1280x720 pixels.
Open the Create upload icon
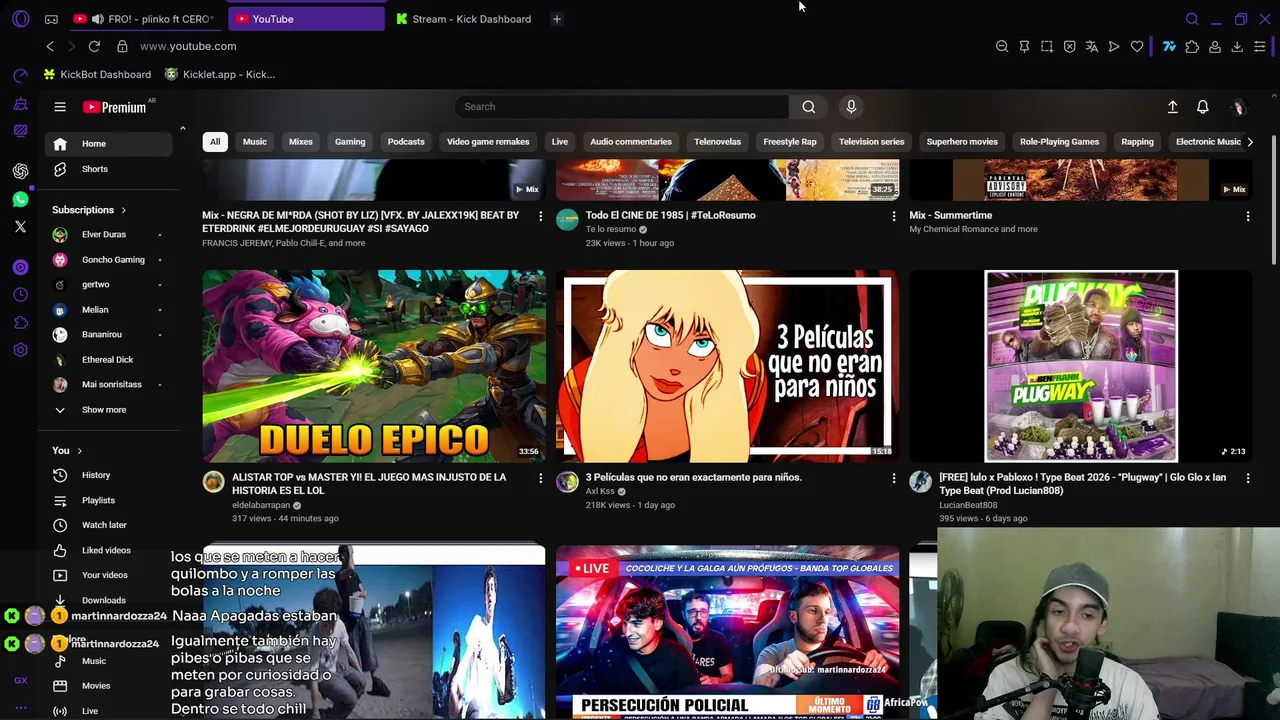click(1172, 107)
